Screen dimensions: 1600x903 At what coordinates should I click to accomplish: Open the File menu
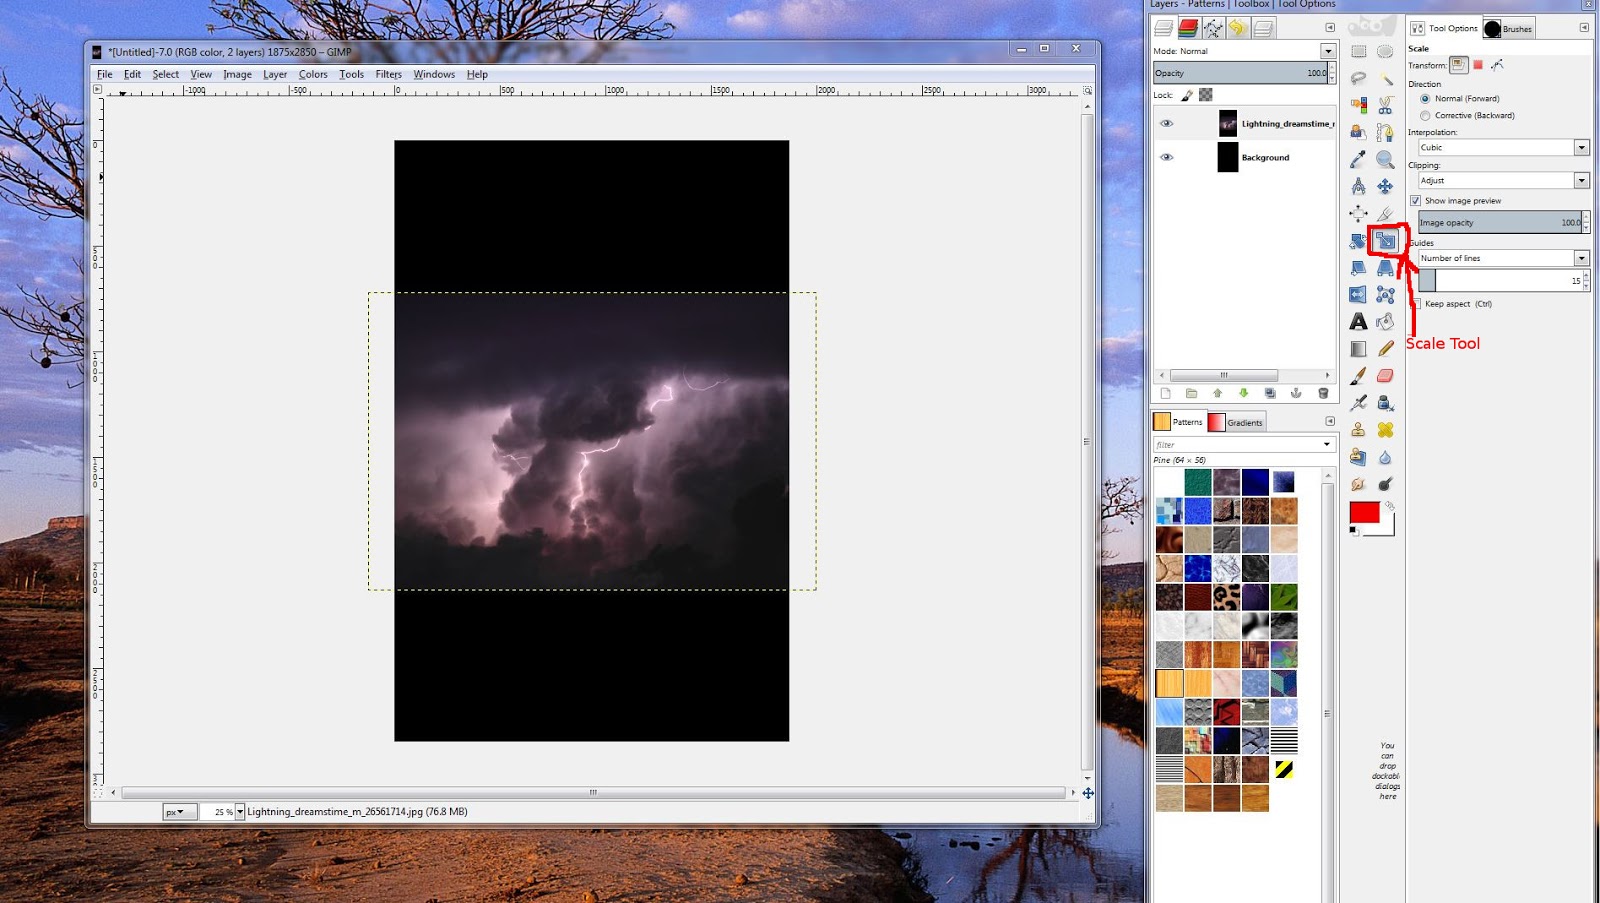coord(104,74)
